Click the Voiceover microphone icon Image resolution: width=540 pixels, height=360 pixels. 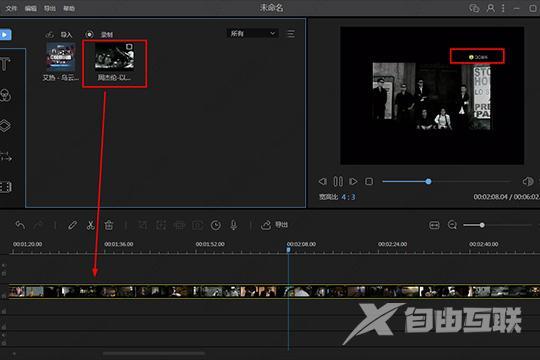pos(234,225)
